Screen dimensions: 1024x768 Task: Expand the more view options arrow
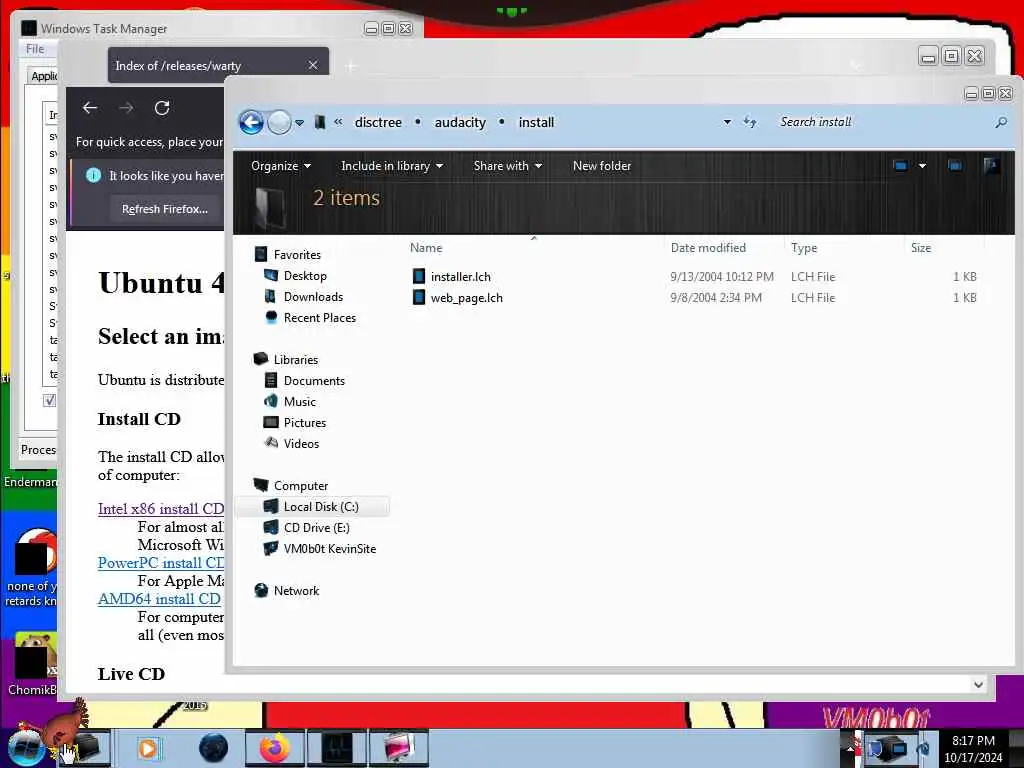[x=922, y=166]
